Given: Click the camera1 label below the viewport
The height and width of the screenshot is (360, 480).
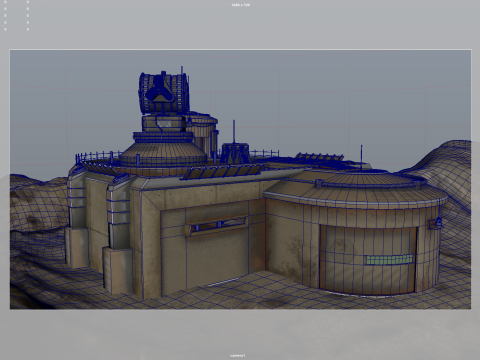Looking at the screenshot, I should 237,355.
